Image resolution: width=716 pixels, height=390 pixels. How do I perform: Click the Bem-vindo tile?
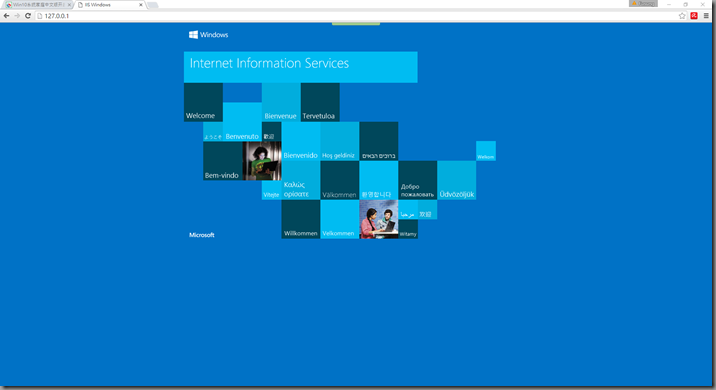point(222,161)
